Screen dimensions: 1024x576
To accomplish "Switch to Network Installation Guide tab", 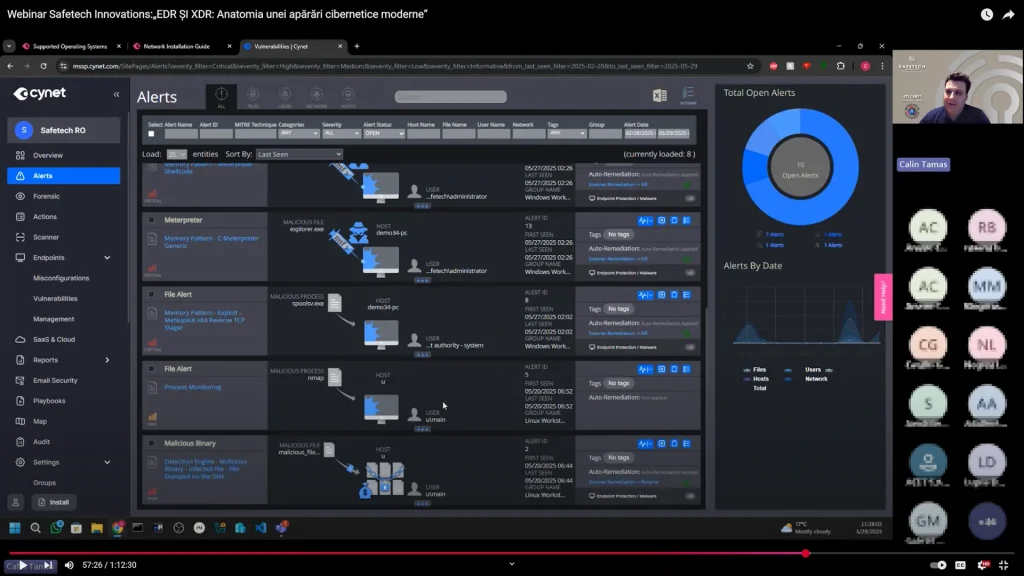I will coord(176,46).
